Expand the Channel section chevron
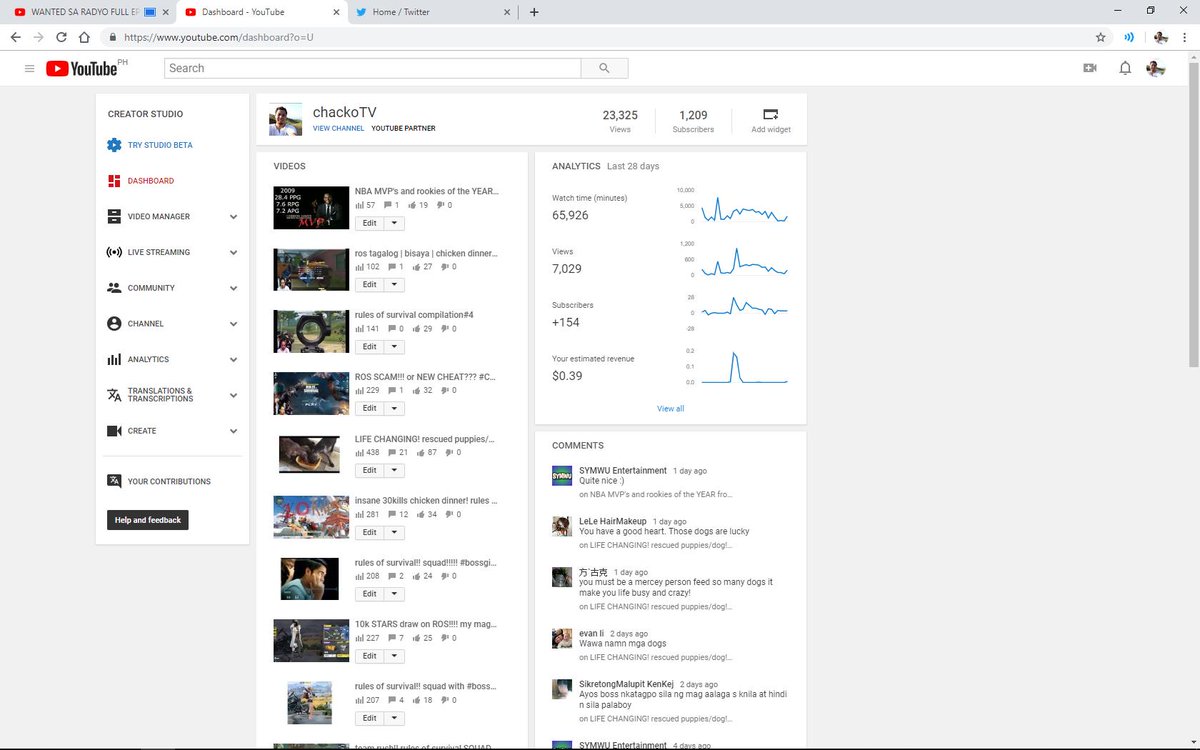1200x750 pixels. [233, 324]
